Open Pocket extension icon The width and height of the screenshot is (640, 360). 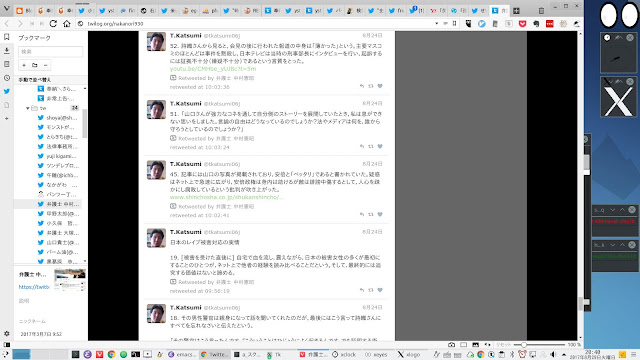coord(522,24)
